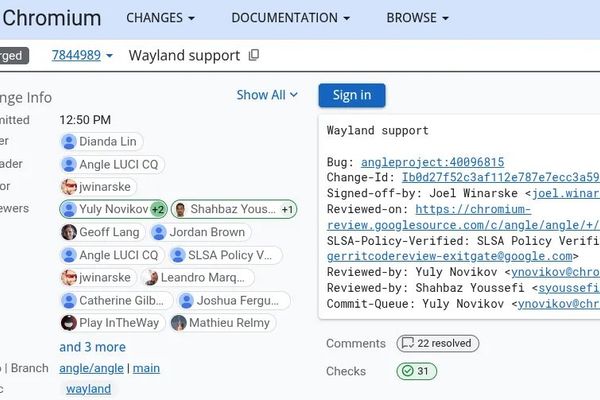This screenshot has width=600, height=400.
Task: Click Dianda Lin avatar icon
Action: pyautogui.click(x=69, y=142)
